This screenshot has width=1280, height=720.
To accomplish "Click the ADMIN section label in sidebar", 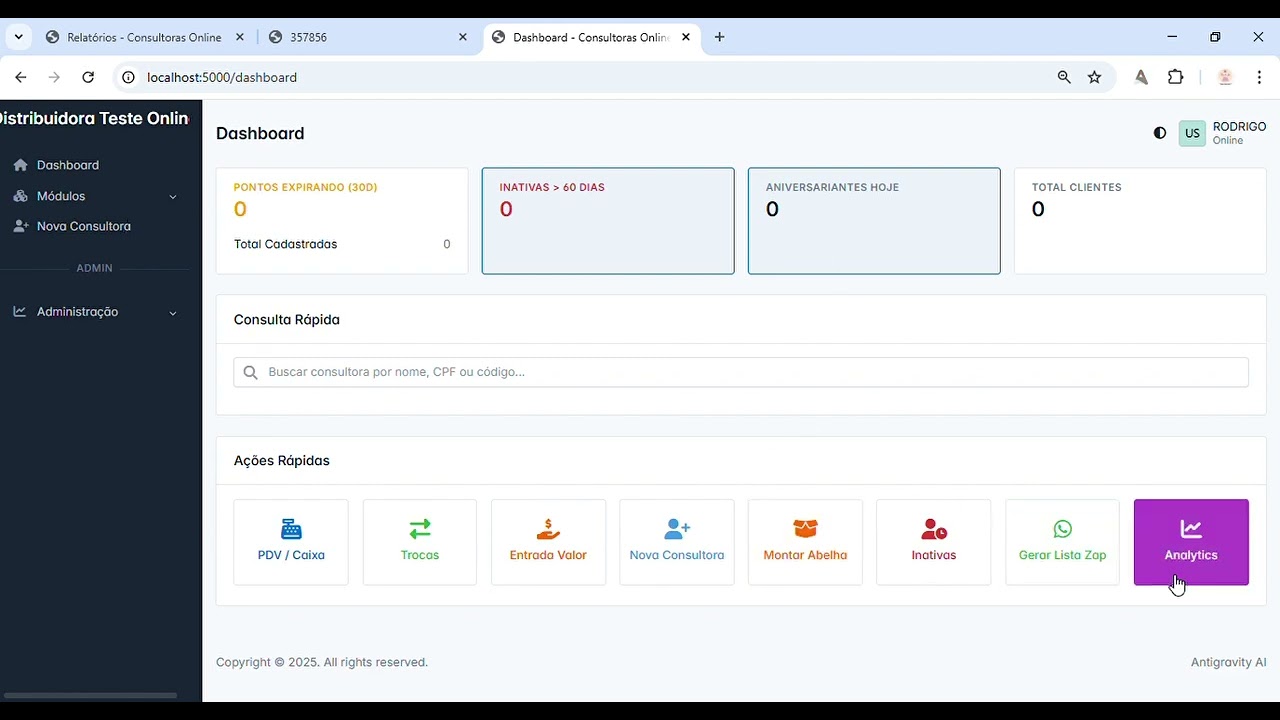I will (95, 268).
